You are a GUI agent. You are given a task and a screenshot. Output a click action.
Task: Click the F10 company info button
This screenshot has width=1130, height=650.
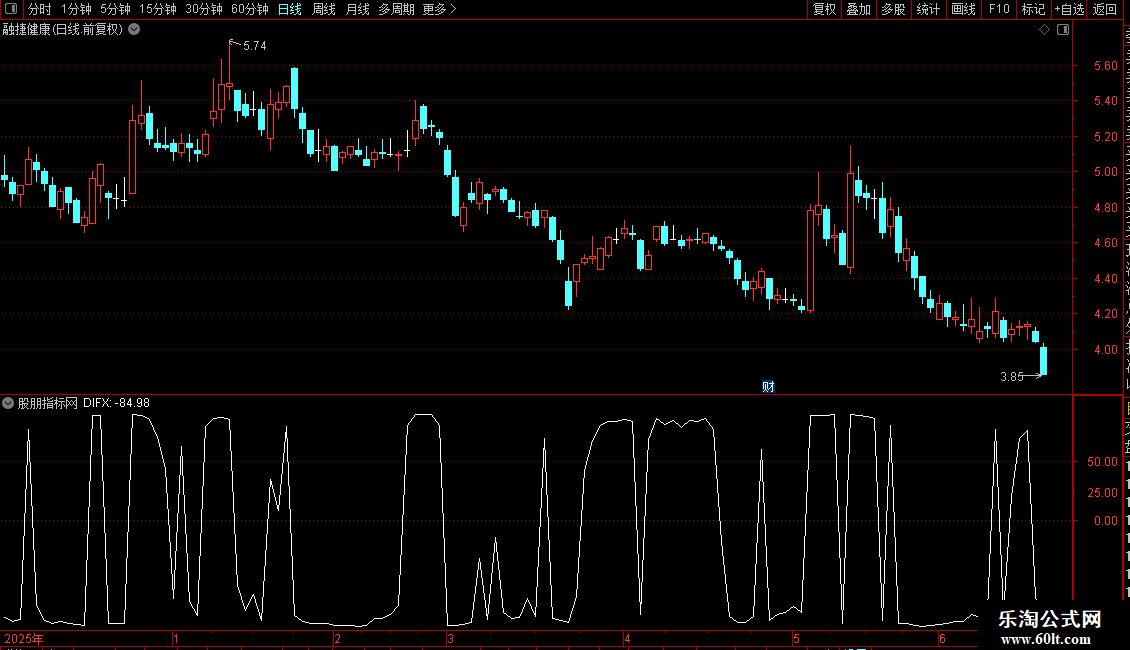(999, 9)
